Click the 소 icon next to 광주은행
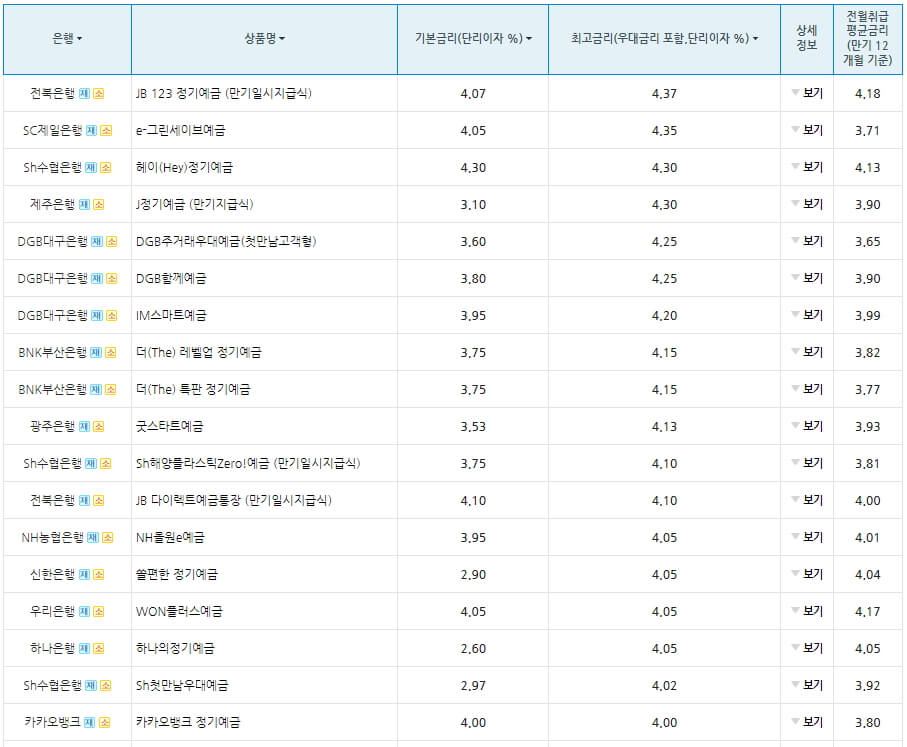The height and width of the screenshot is (747, 907). (x=98, y=425)
